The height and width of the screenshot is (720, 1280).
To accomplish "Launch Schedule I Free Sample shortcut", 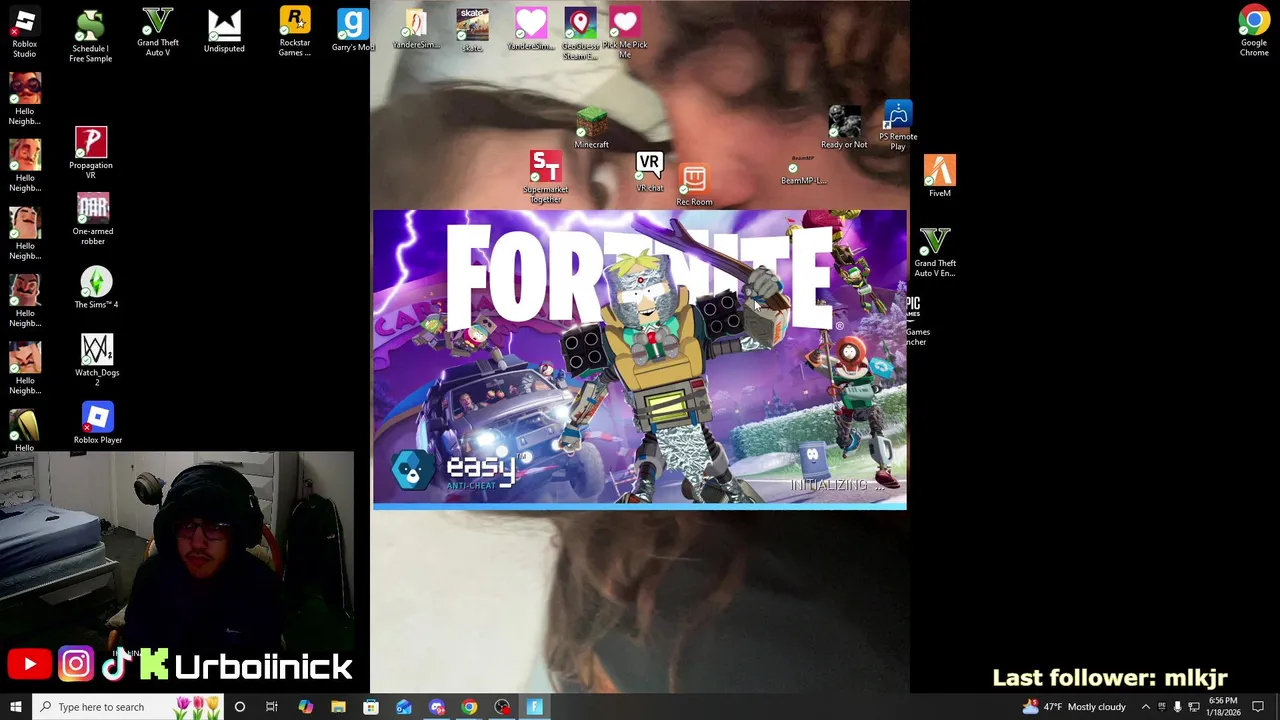I will coord(90,35).
